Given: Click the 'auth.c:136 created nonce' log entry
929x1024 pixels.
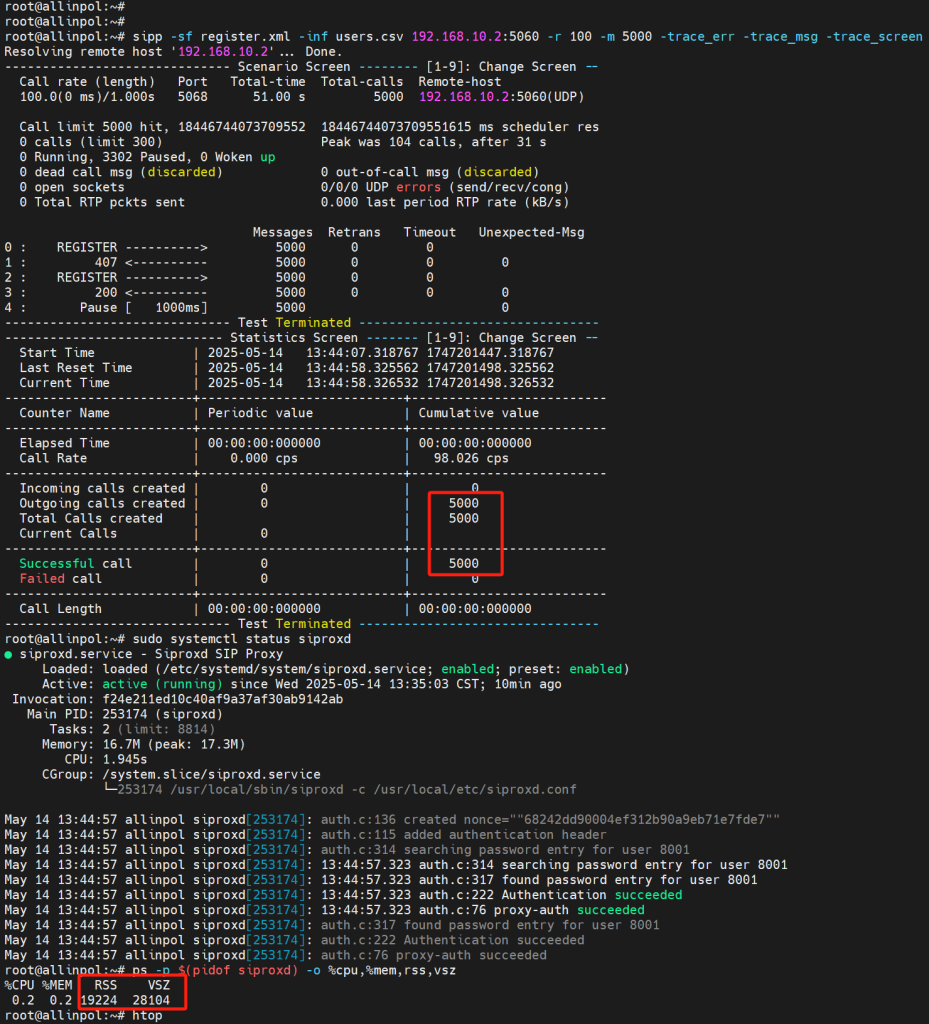Looking at the screenshot, I should pyautogui.click(x=550, y=820).
